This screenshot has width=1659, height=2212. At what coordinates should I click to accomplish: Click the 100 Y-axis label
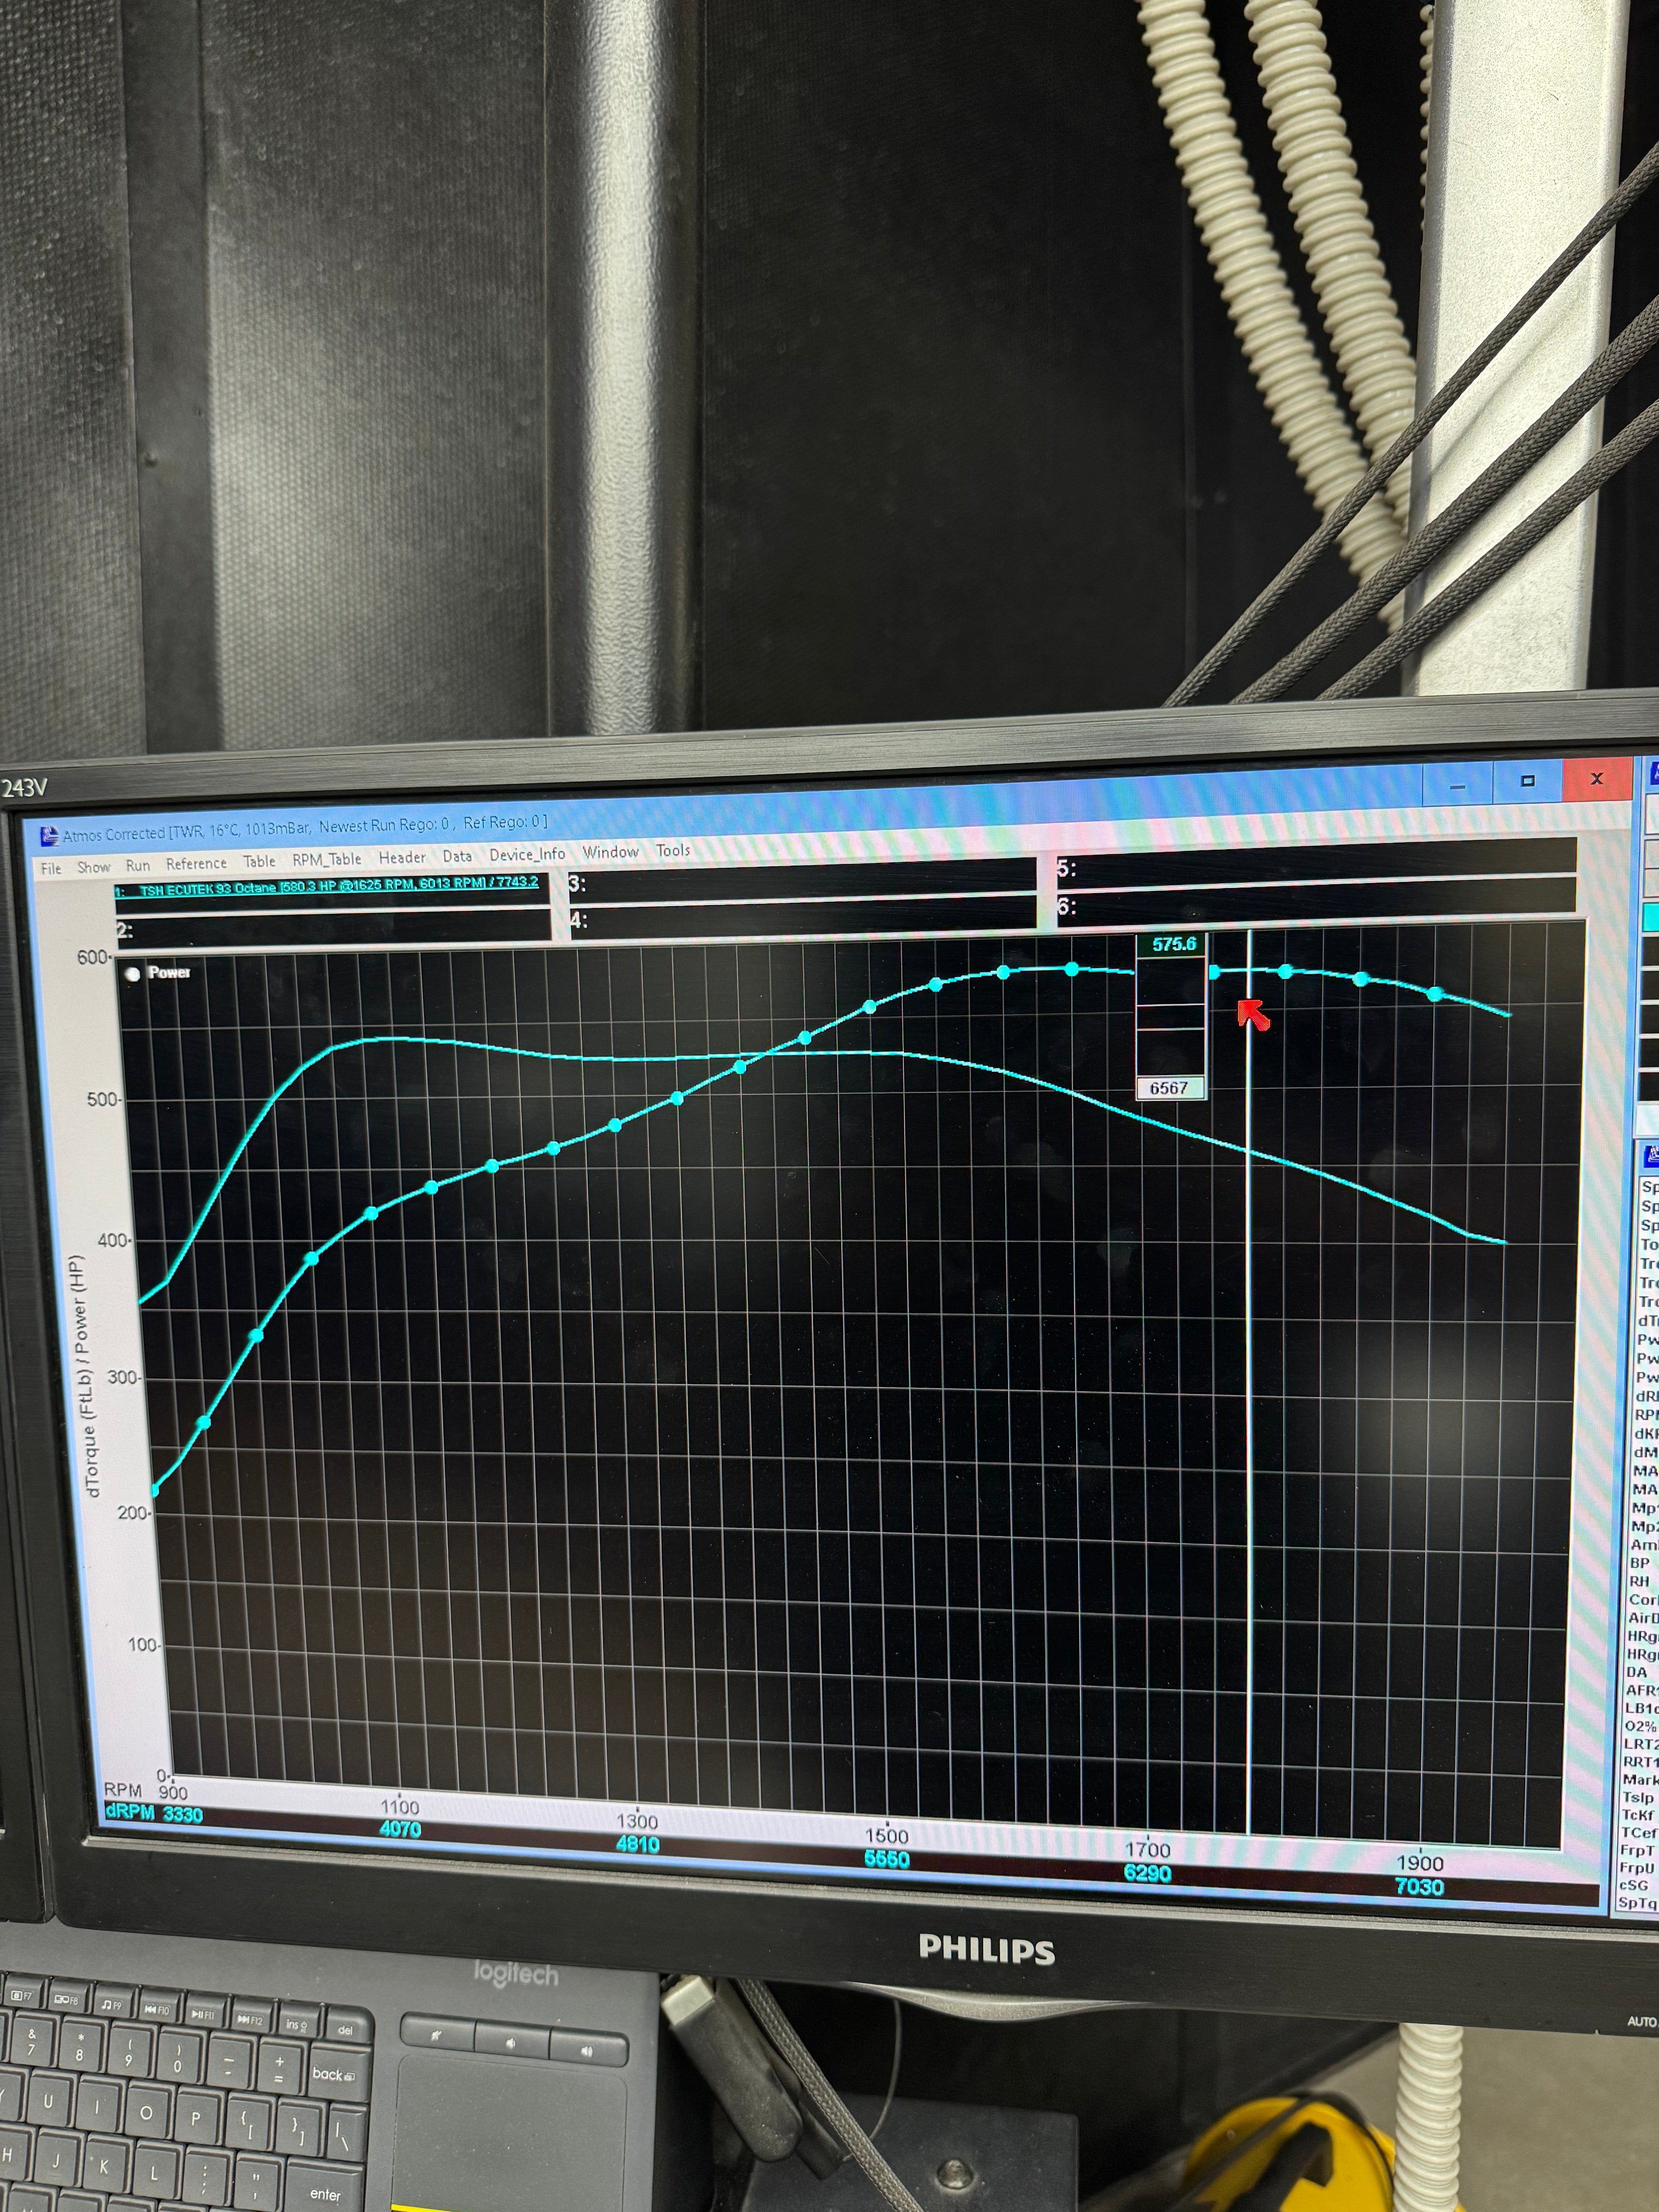[143, 1645]
